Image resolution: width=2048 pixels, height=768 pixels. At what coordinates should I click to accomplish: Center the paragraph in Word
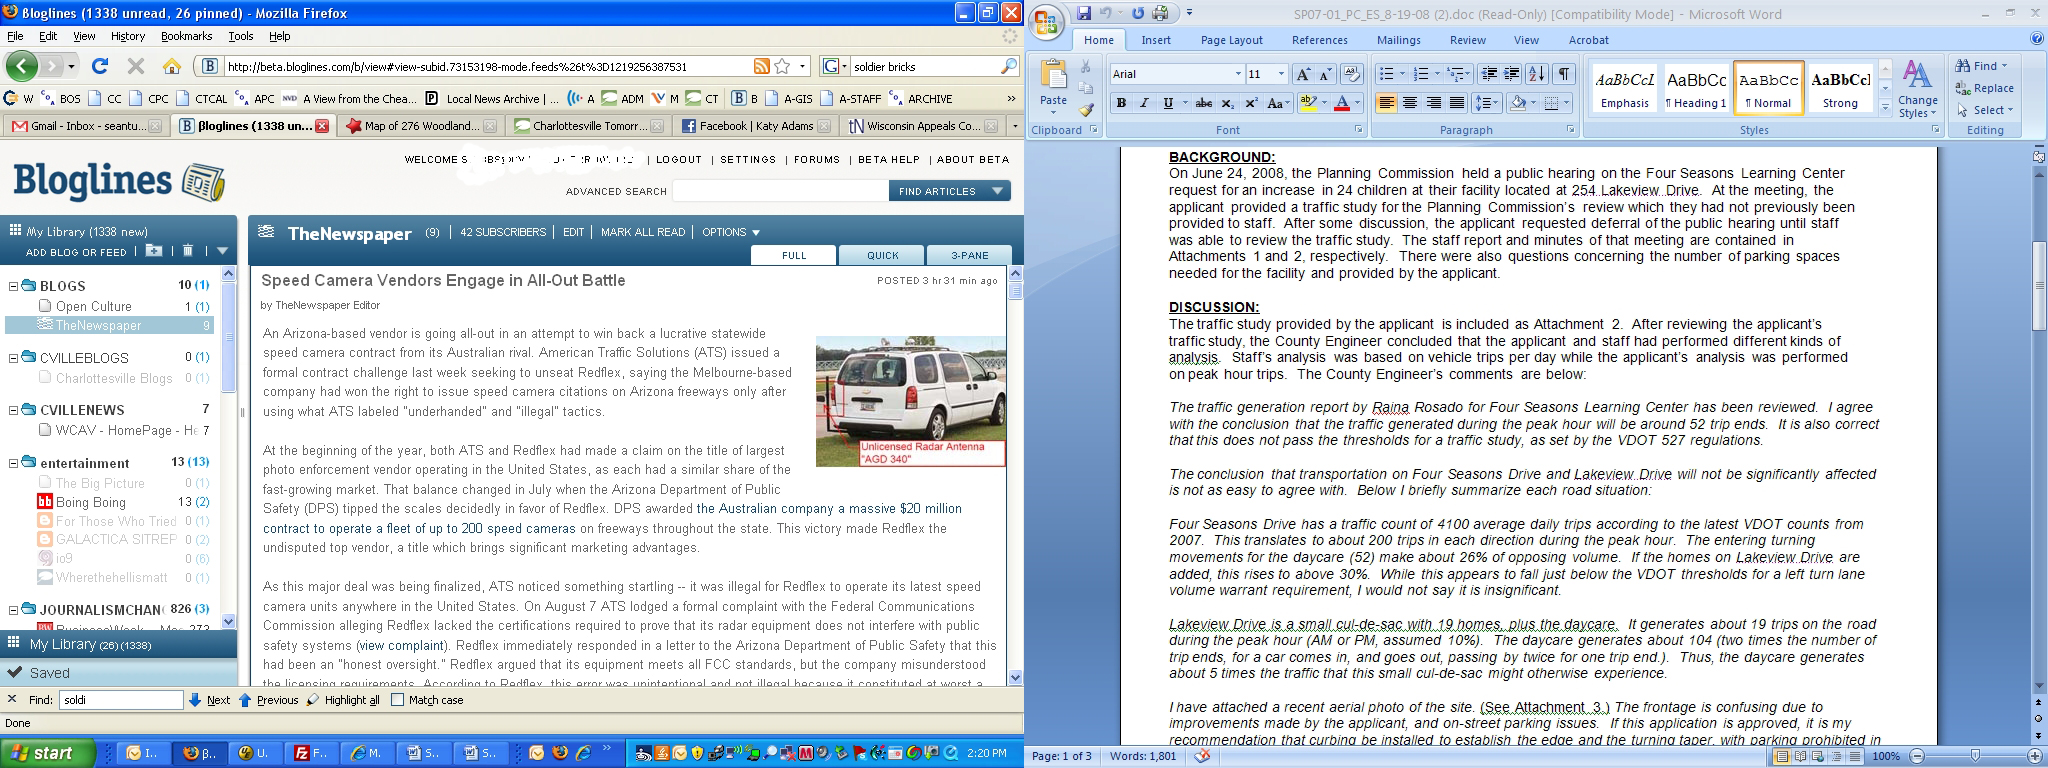(x=1410, y=103)
